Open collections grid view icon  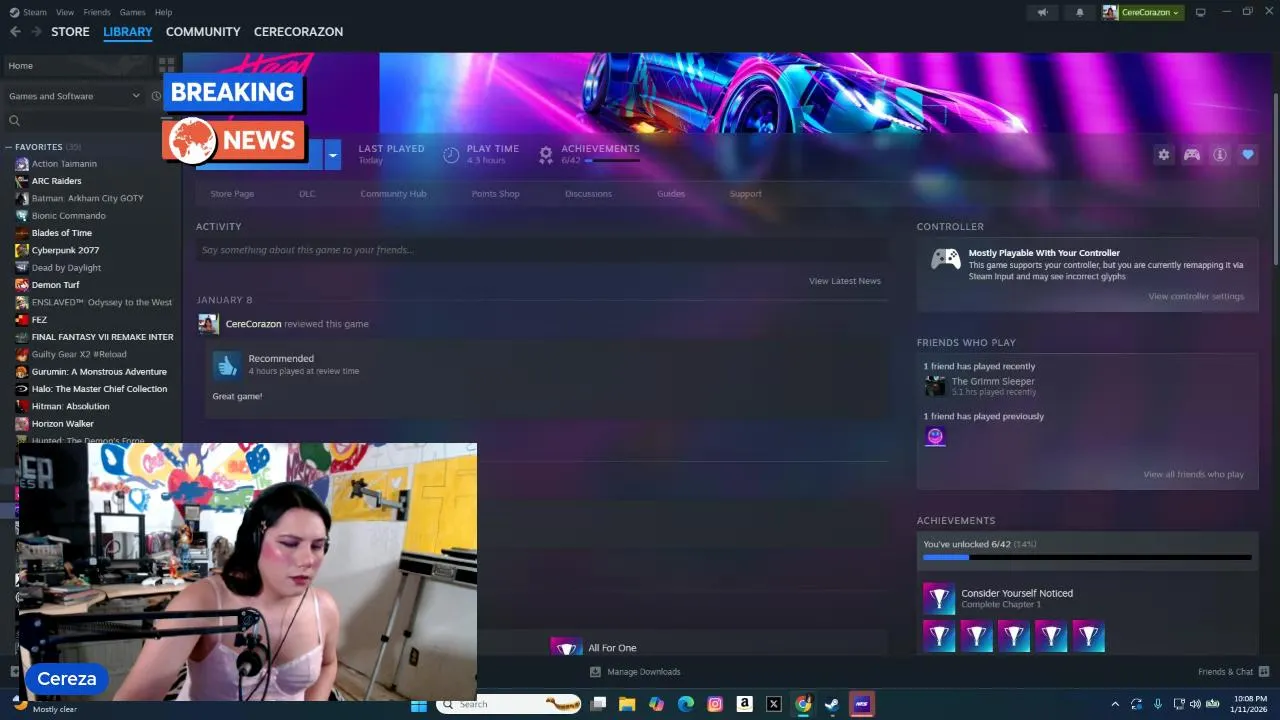click(x=166, y=65)
